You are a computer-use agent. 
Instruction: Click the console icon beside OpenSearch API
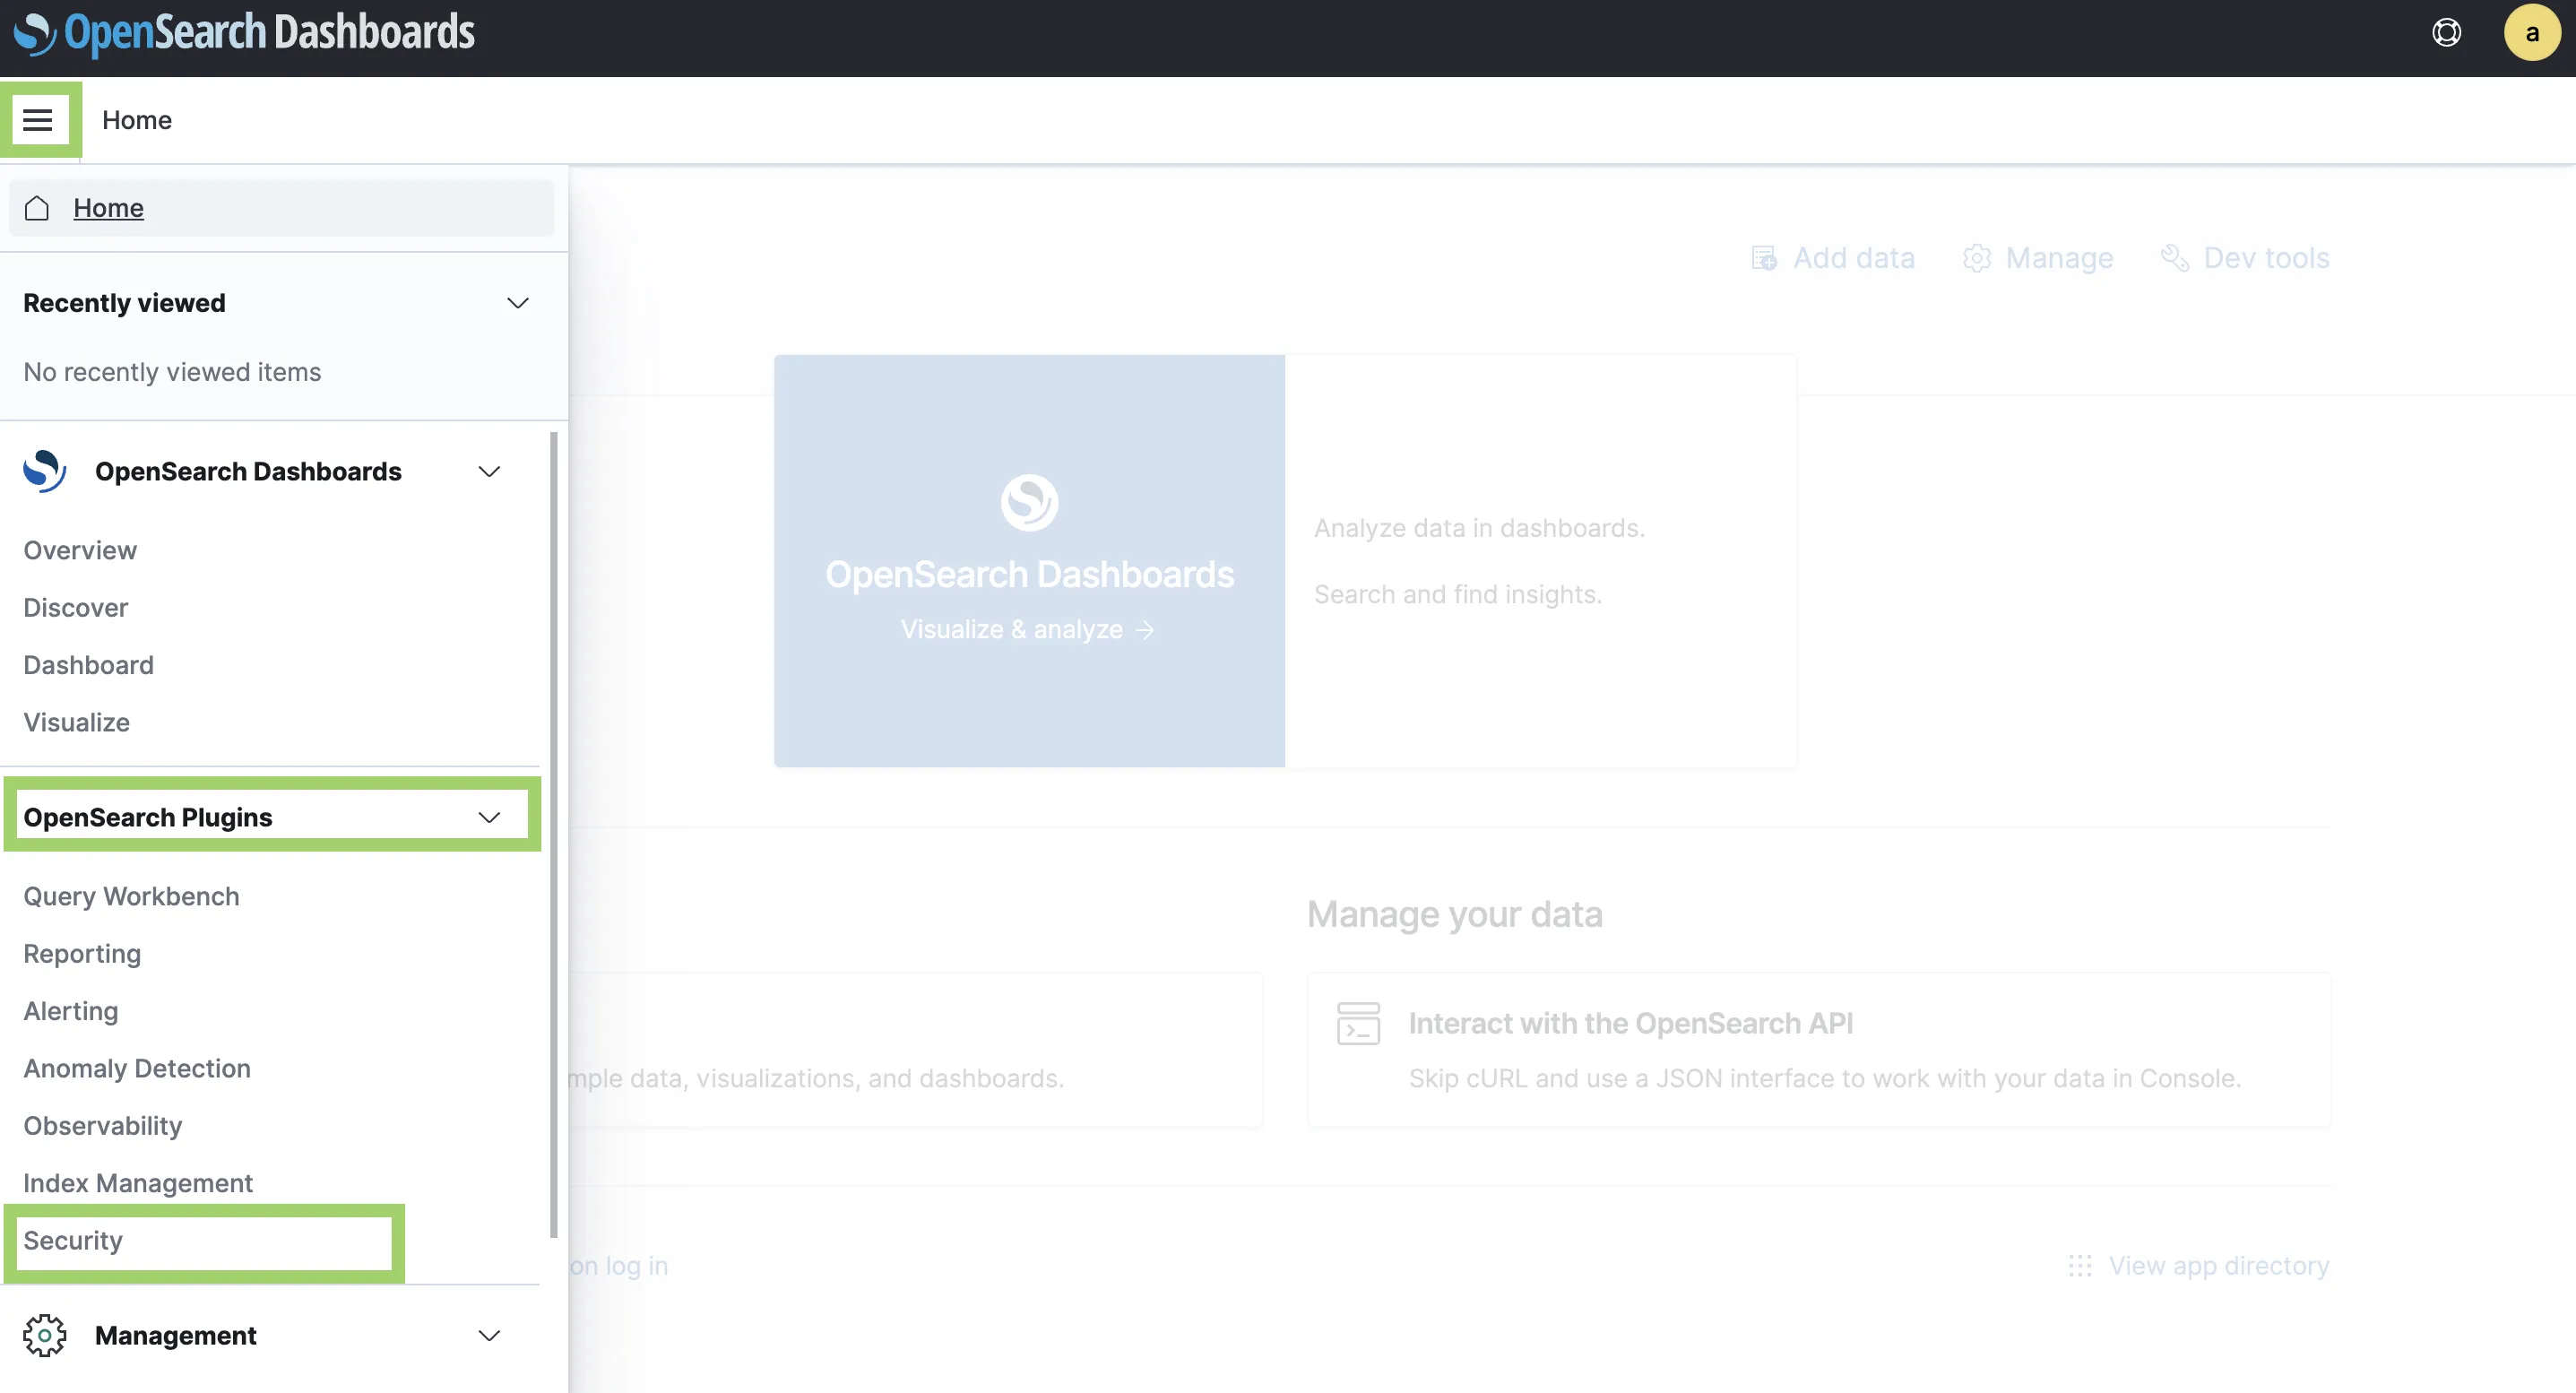[x=1358, y=1024]
